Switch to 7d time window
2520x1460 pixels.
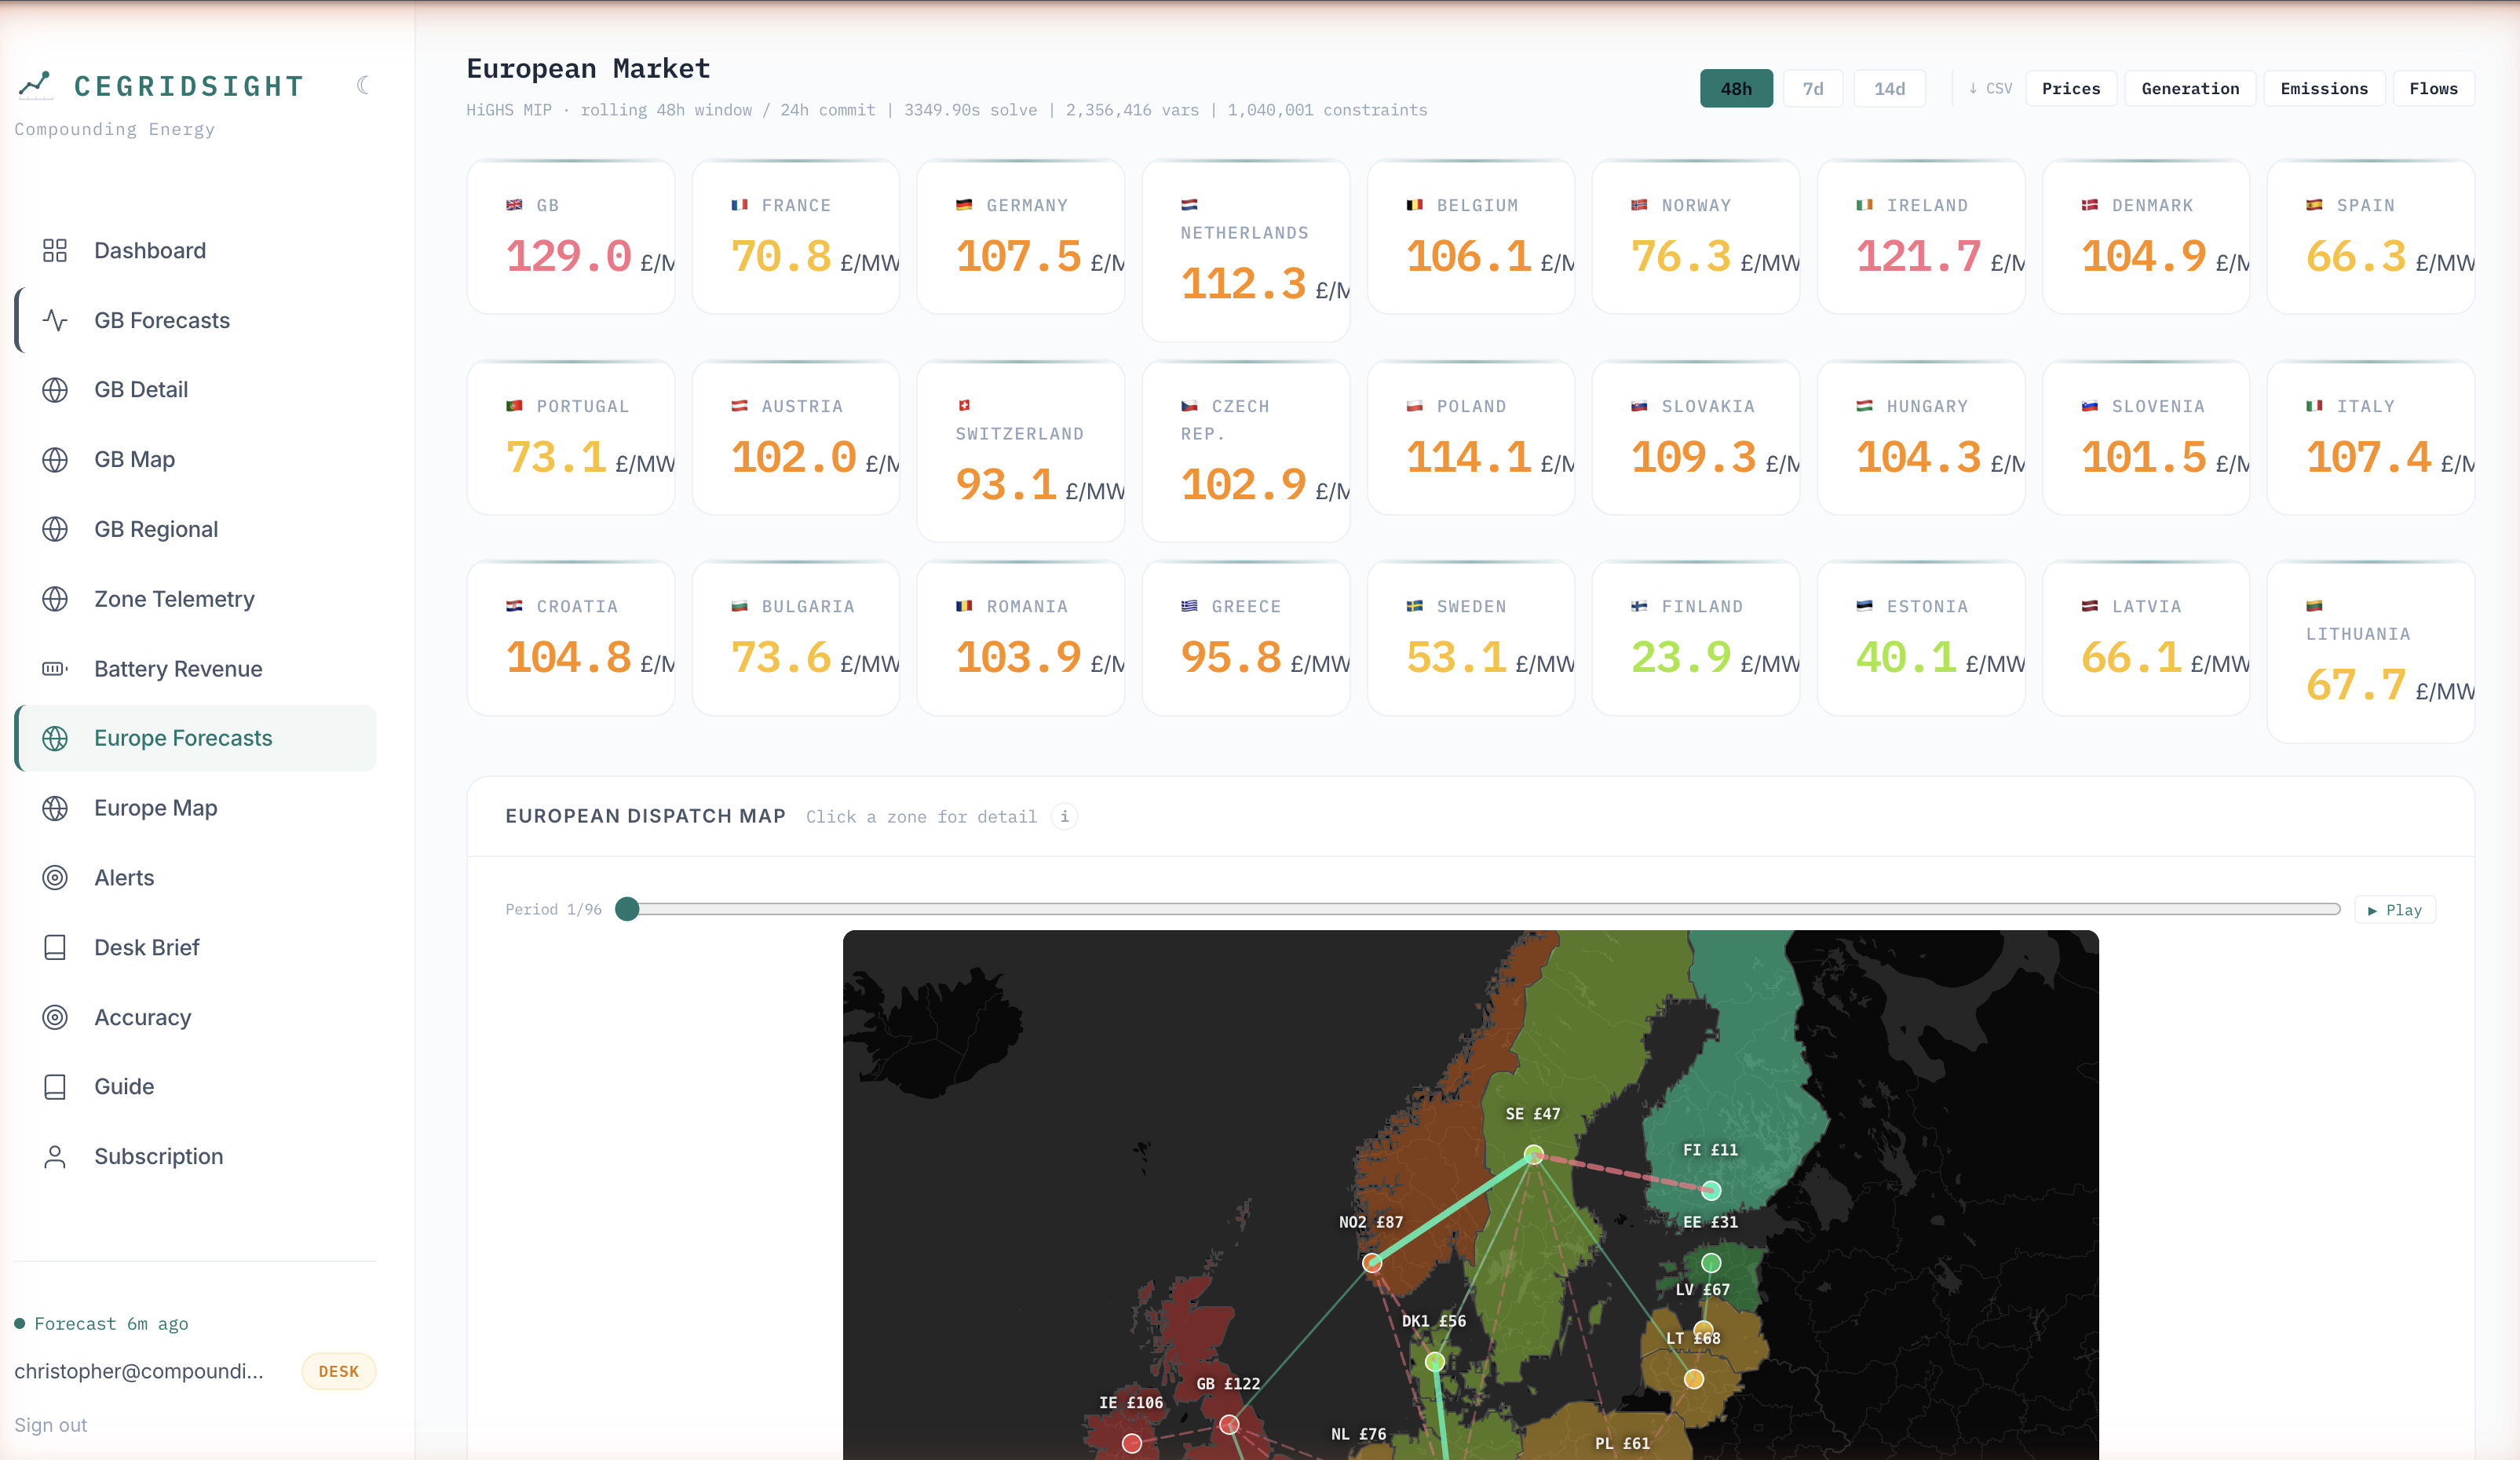click(1812, 89)
